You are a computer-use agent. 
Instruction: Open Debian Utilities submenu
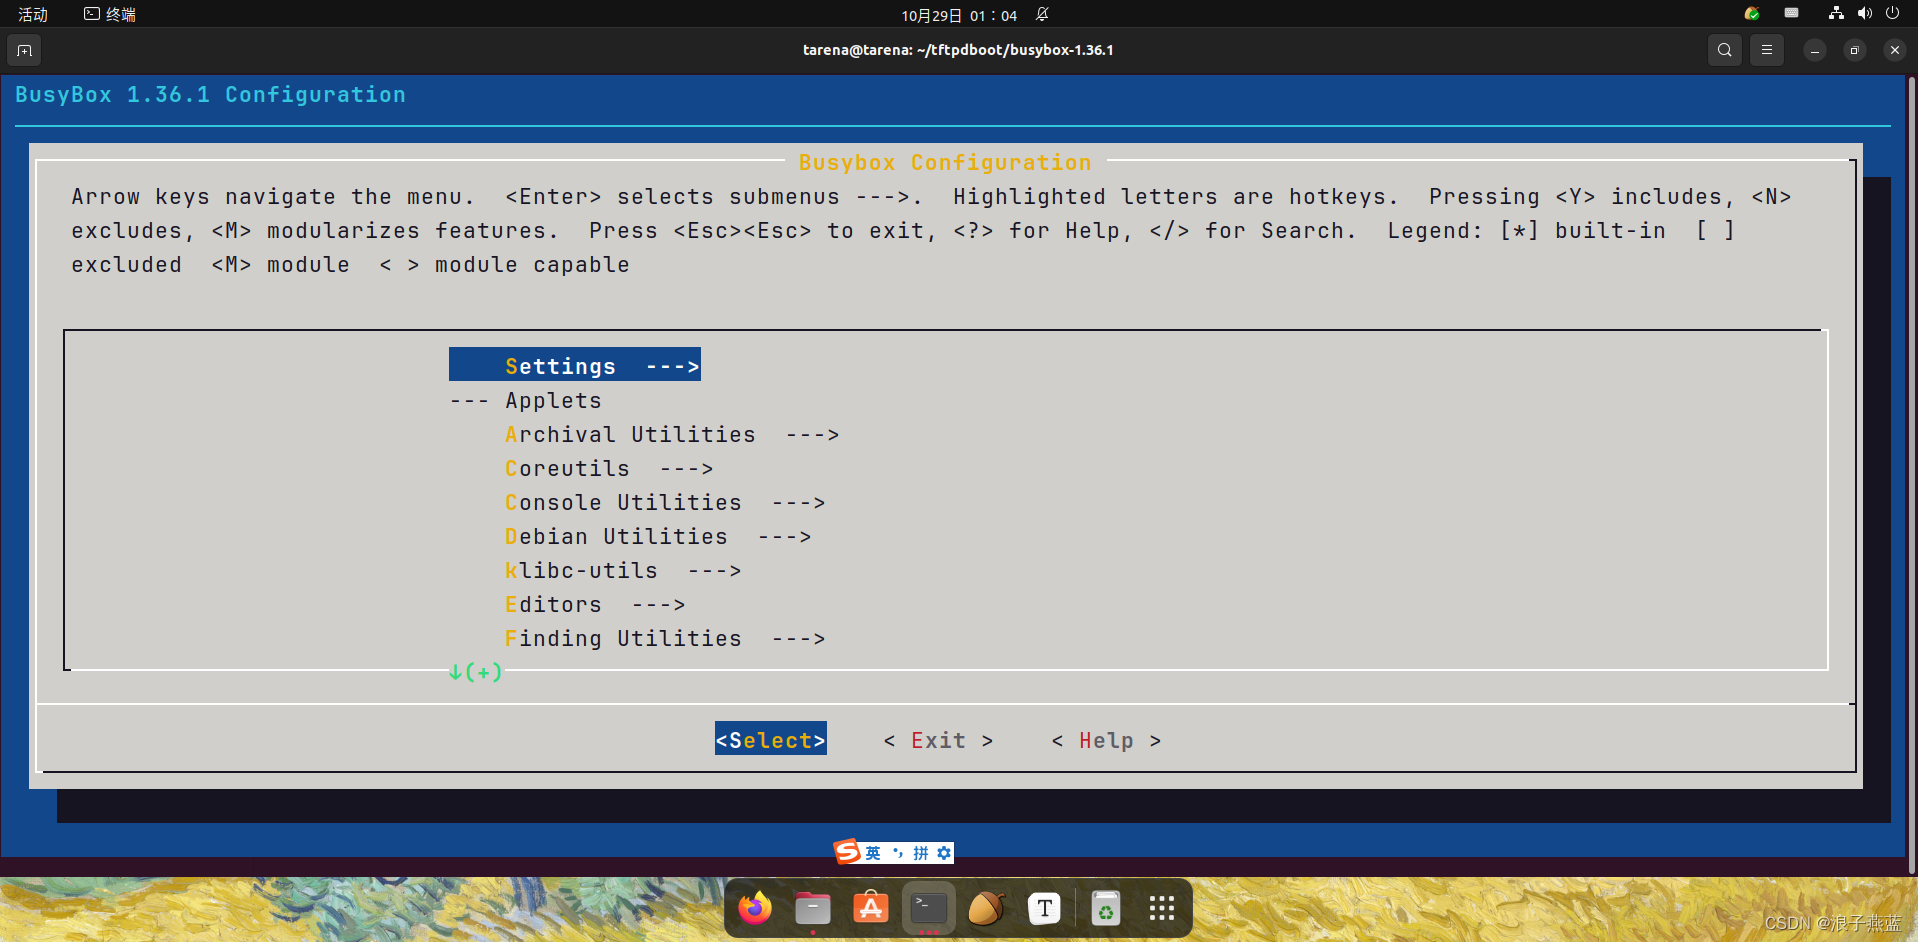click(x=658, y=536)
